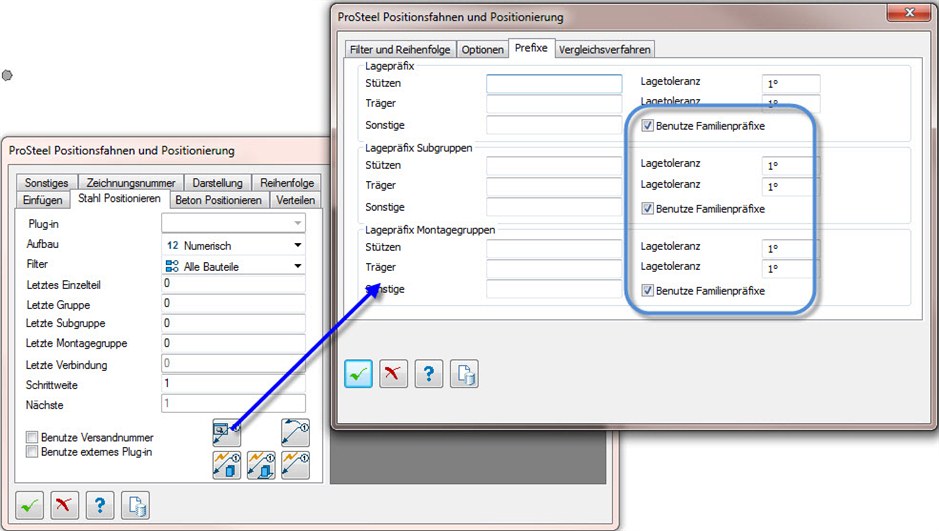Switch to Optionen tab
Image resolution: width=939 pixels, height=531 pixels.
tap(483, 49)
